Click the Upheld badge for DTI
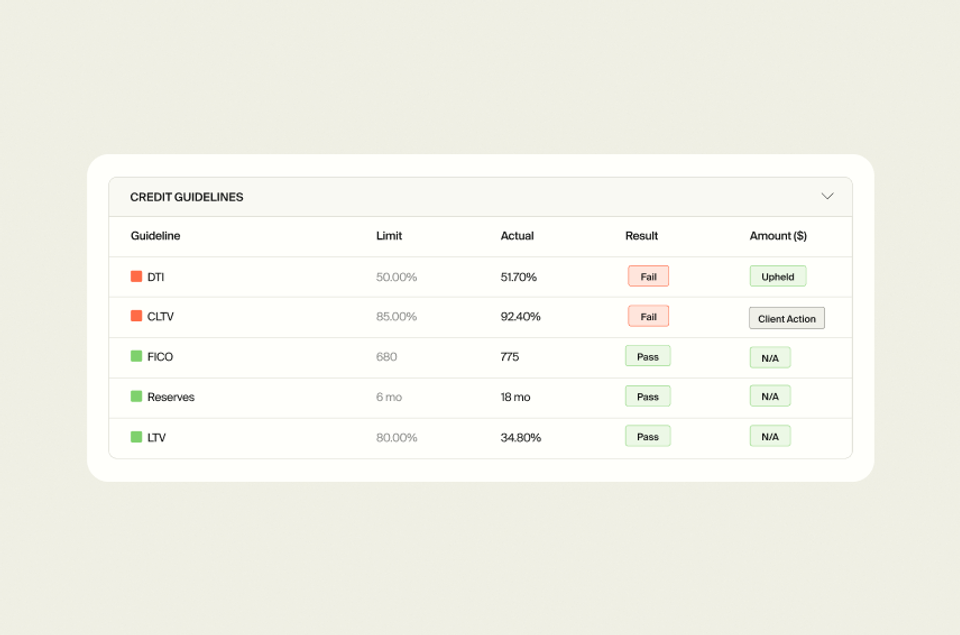 point(778,276)
